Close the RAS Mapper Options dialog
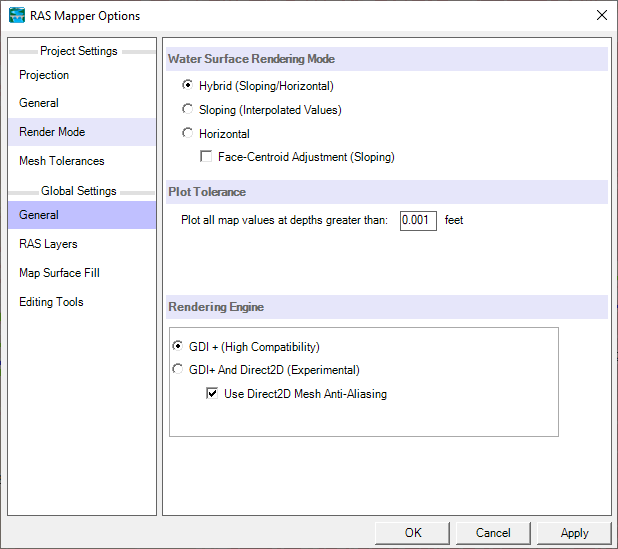Screen dimensions: 618x549 (x=601, y=15)
